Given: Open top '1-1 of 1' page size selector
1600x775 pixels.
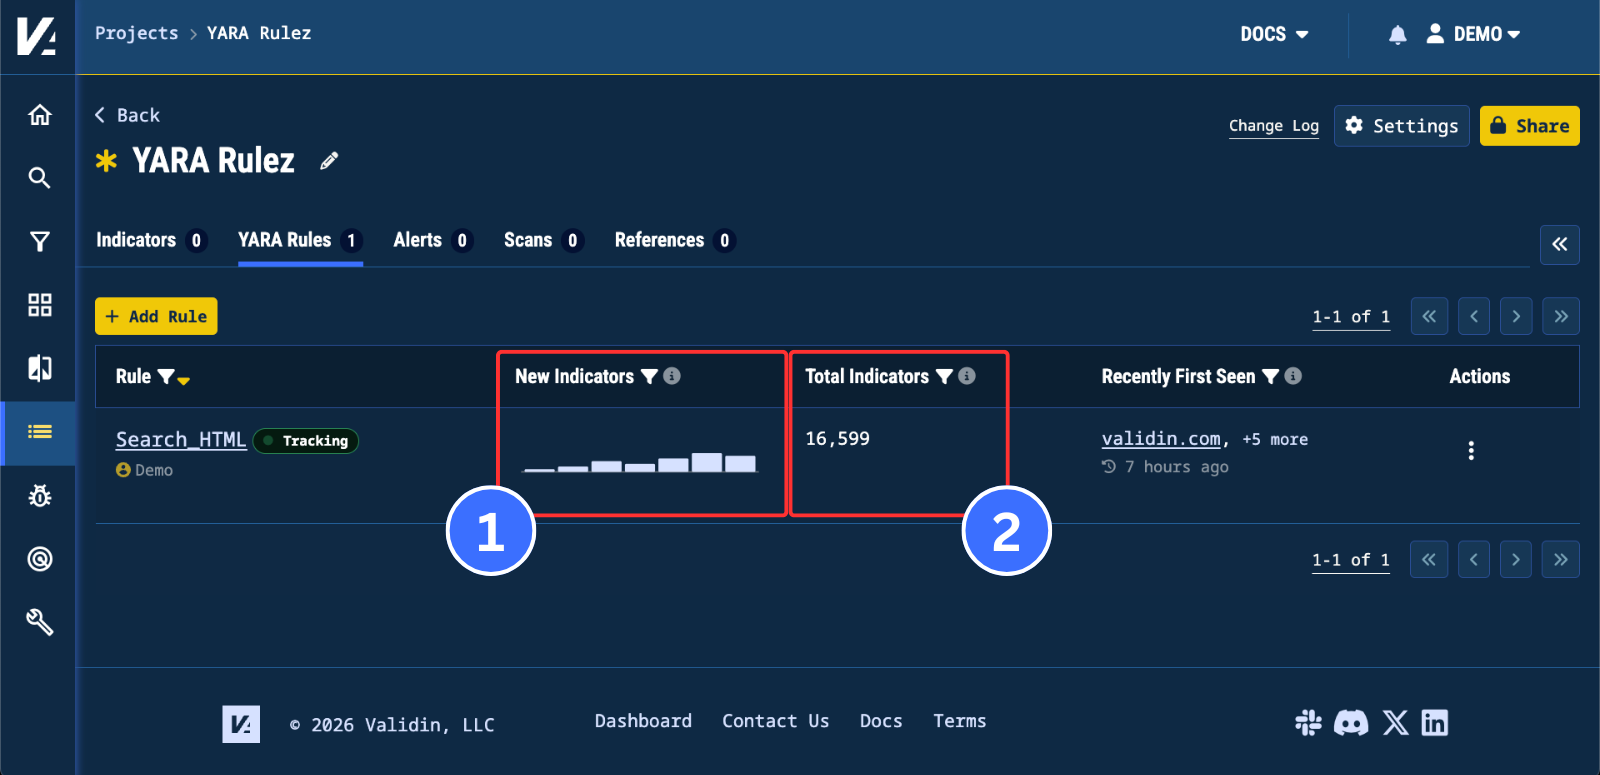Looking at the screenshot, I should click(x=1351, y=317).
